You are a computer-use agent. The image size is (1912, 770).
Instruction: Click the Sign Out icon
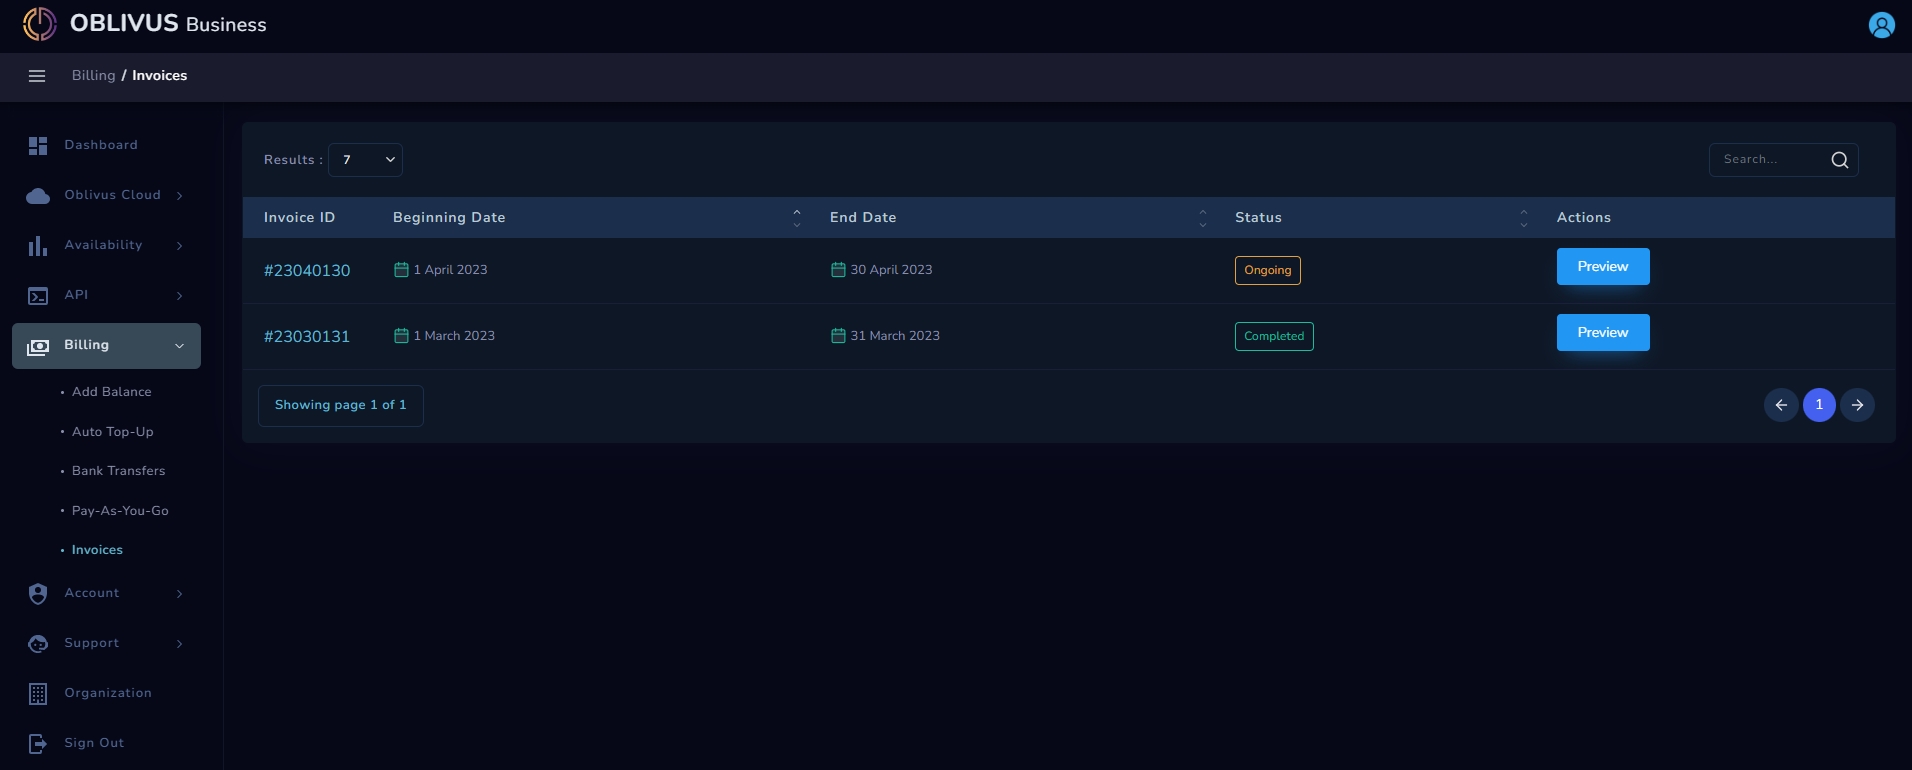(38, 744)
